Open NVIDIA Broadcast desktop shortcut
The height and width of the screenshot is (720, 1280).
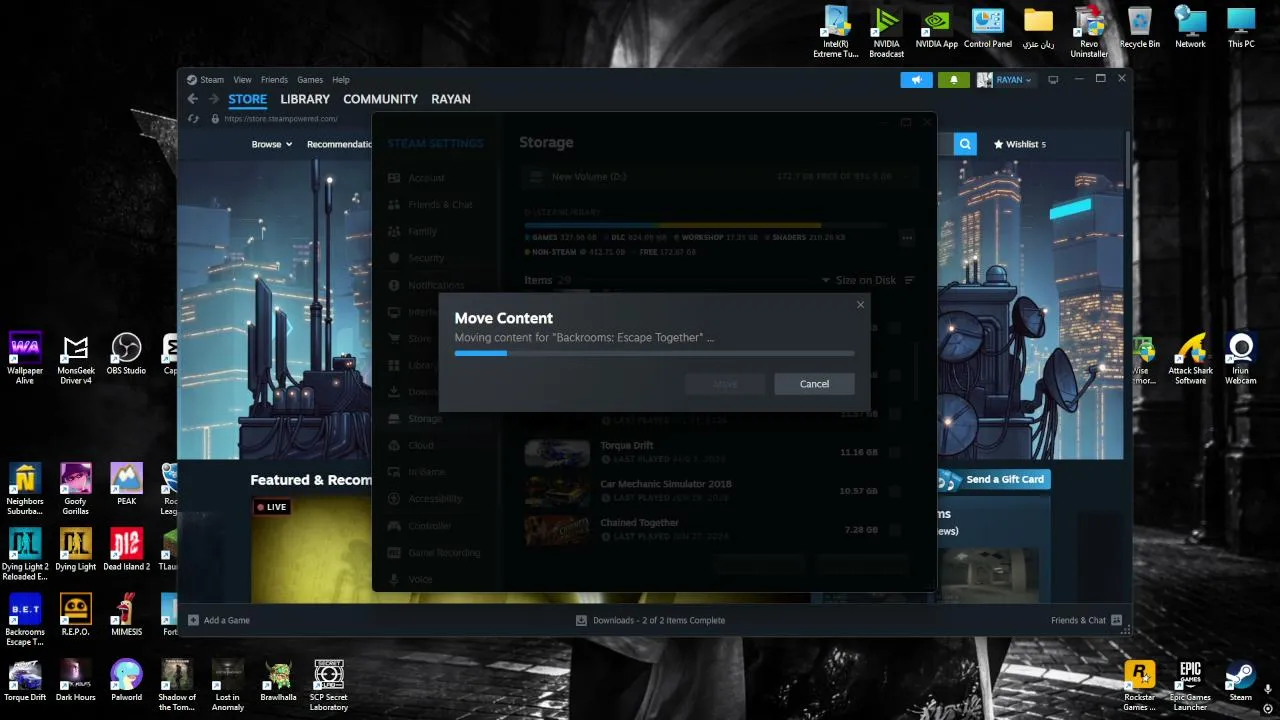click(886, 32)
